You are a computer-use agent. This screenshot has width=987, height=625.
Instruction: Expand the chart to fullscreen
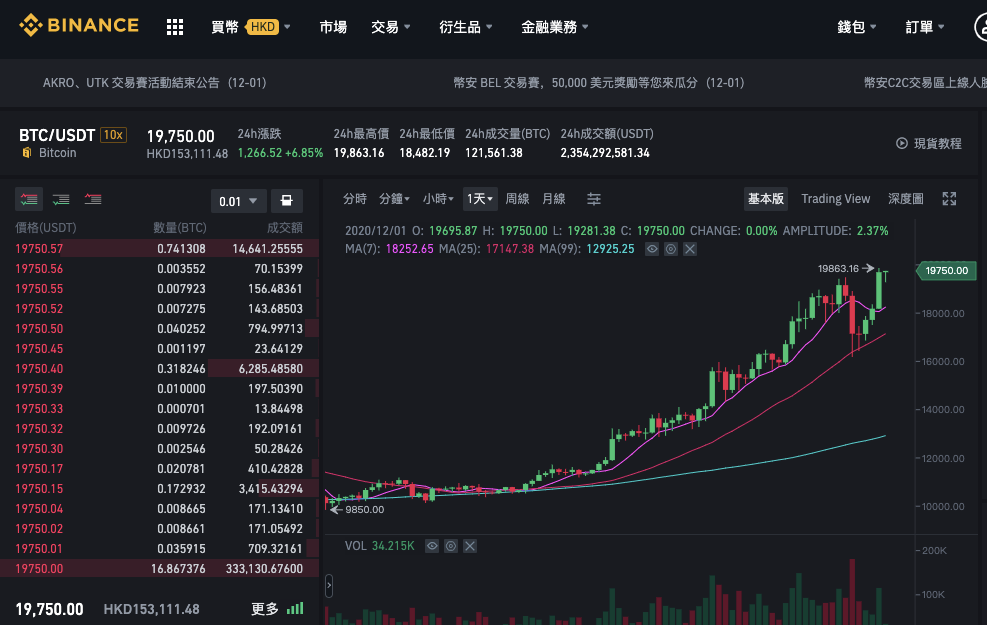pyautogui.click(x=949, y=199)
